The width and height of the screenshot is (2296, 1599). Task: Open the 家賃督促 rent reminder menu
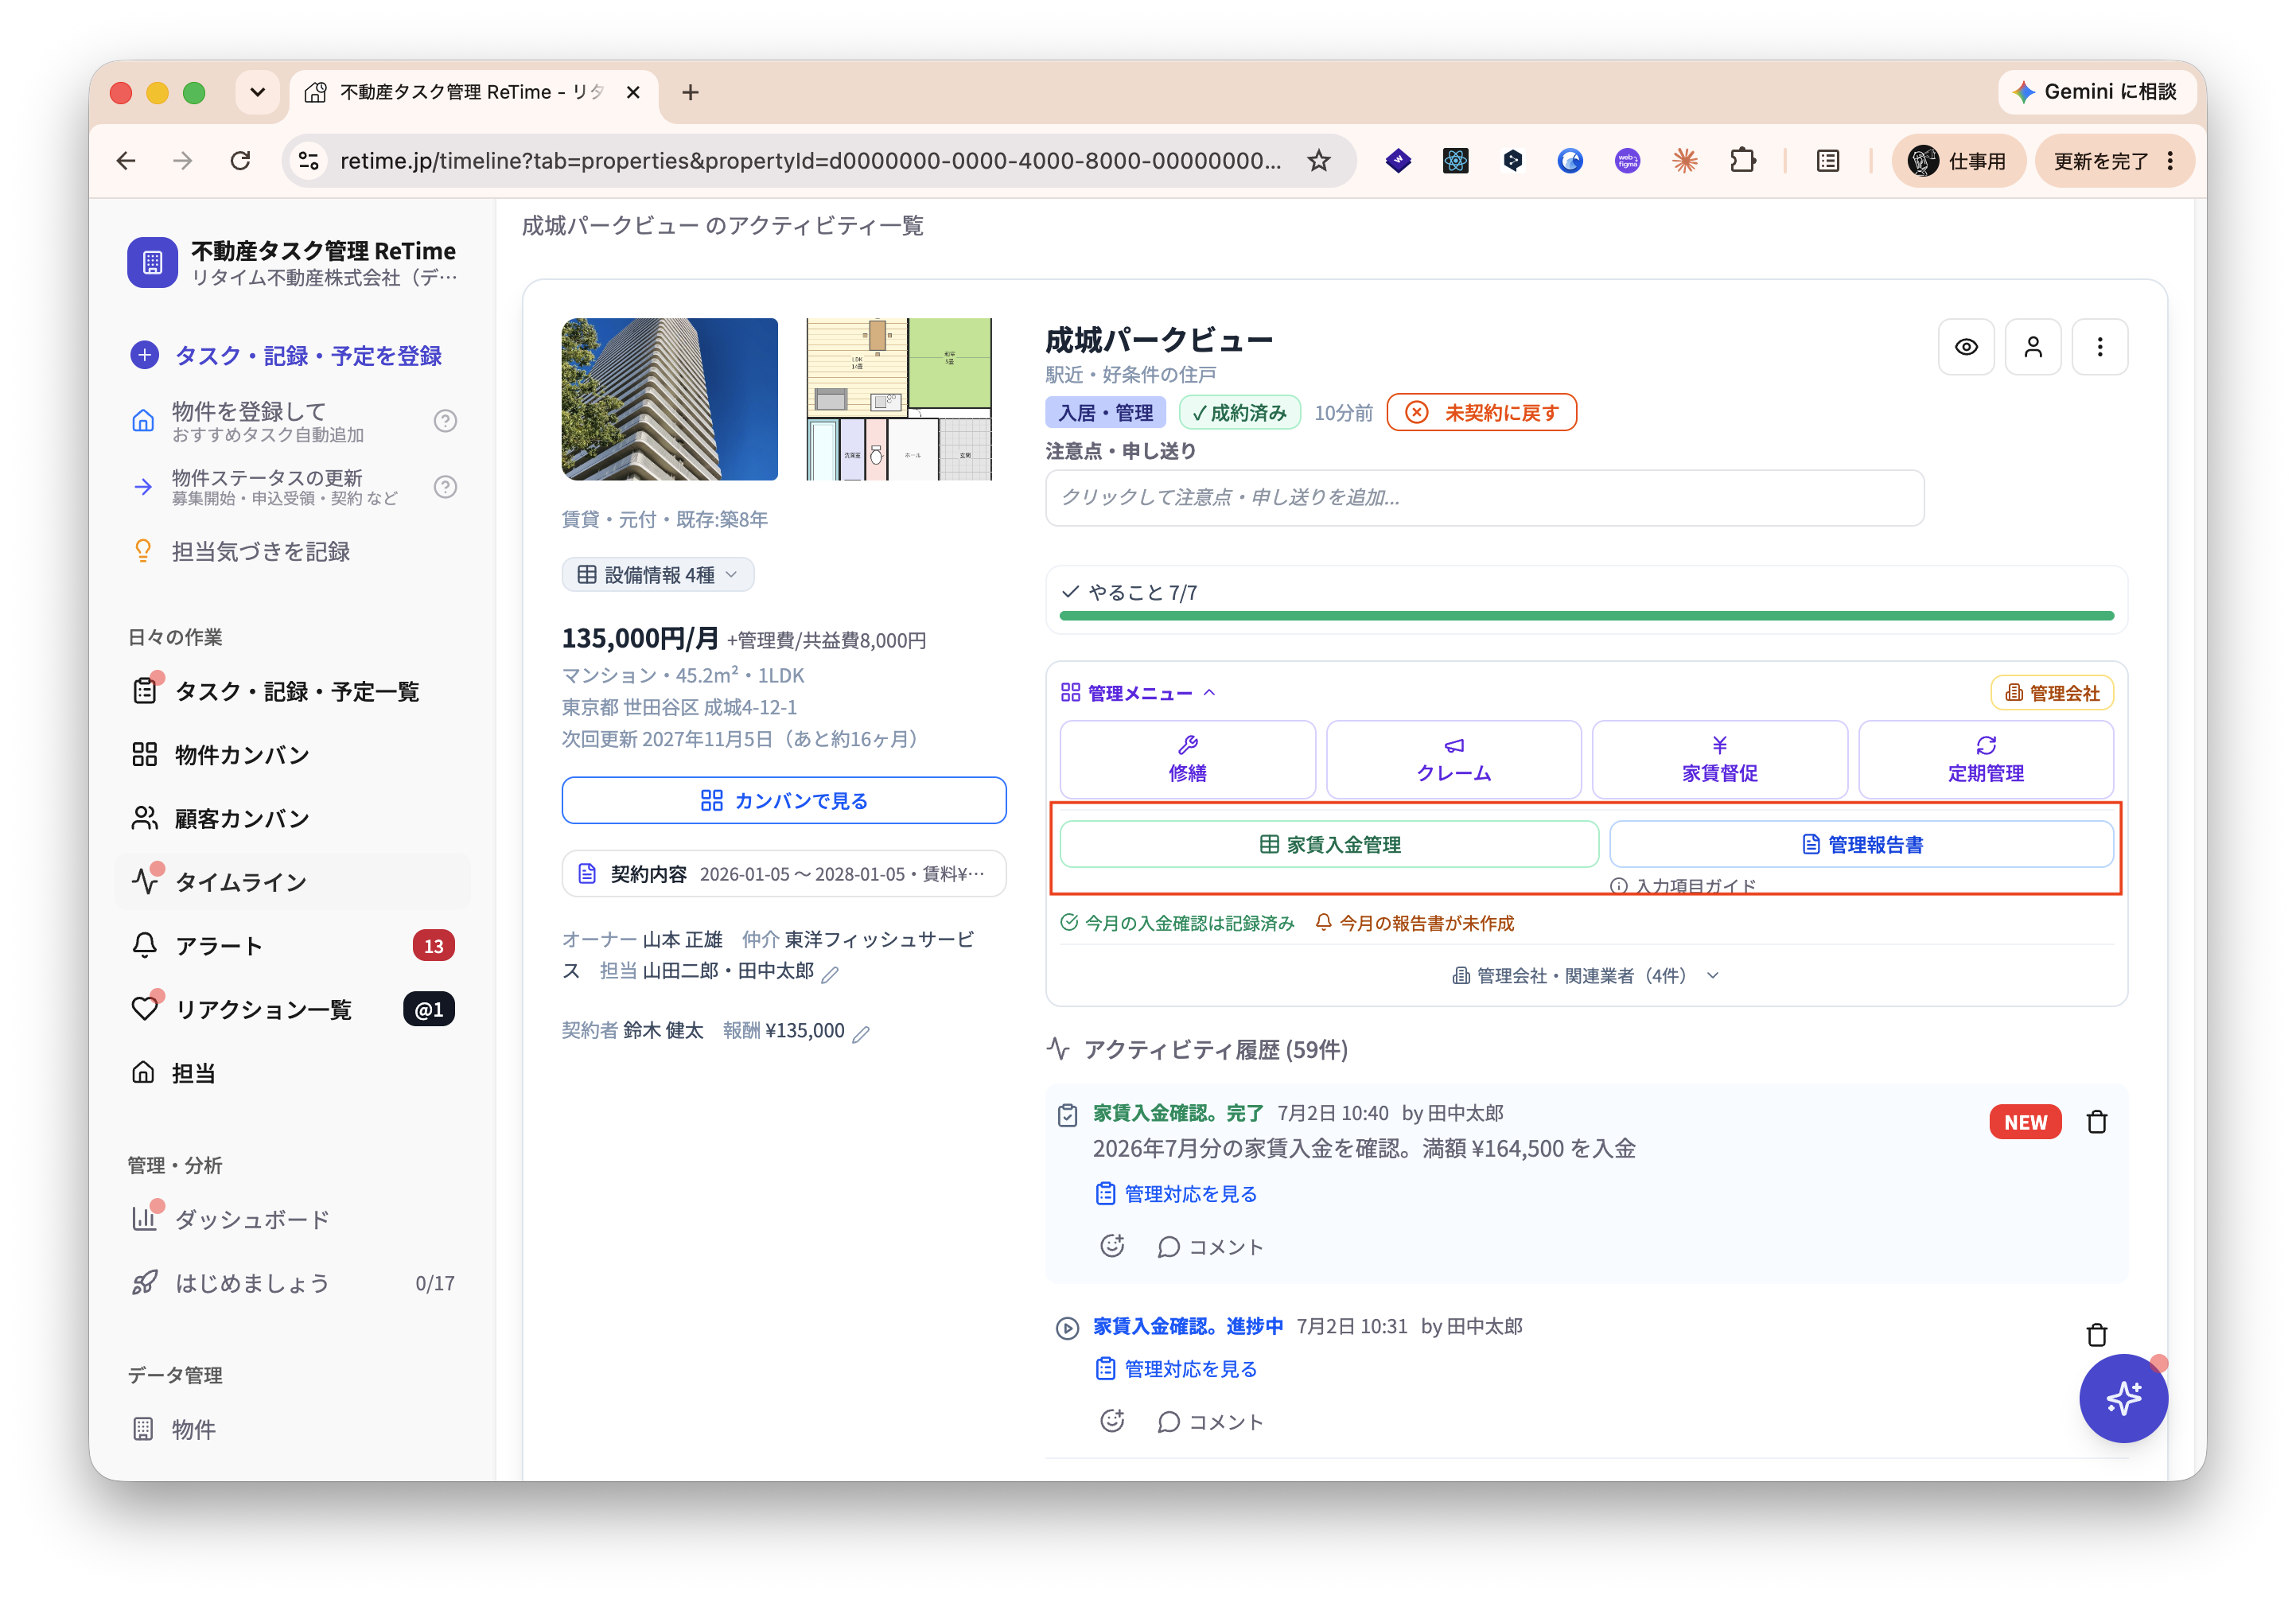tap(1720, 760)
